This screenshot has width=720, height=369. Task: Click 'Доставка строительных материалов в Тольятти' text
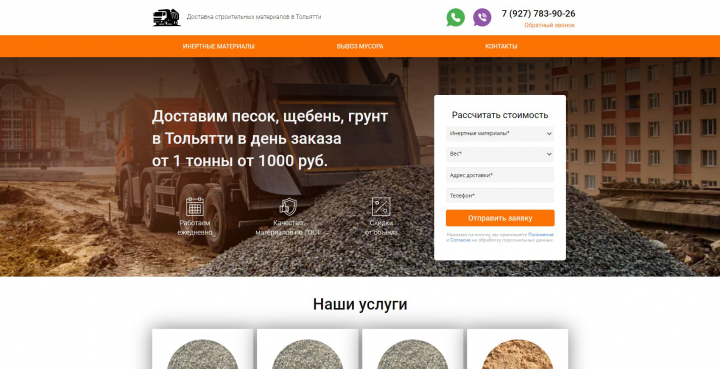pyautogui.click(x=254, y=17)
